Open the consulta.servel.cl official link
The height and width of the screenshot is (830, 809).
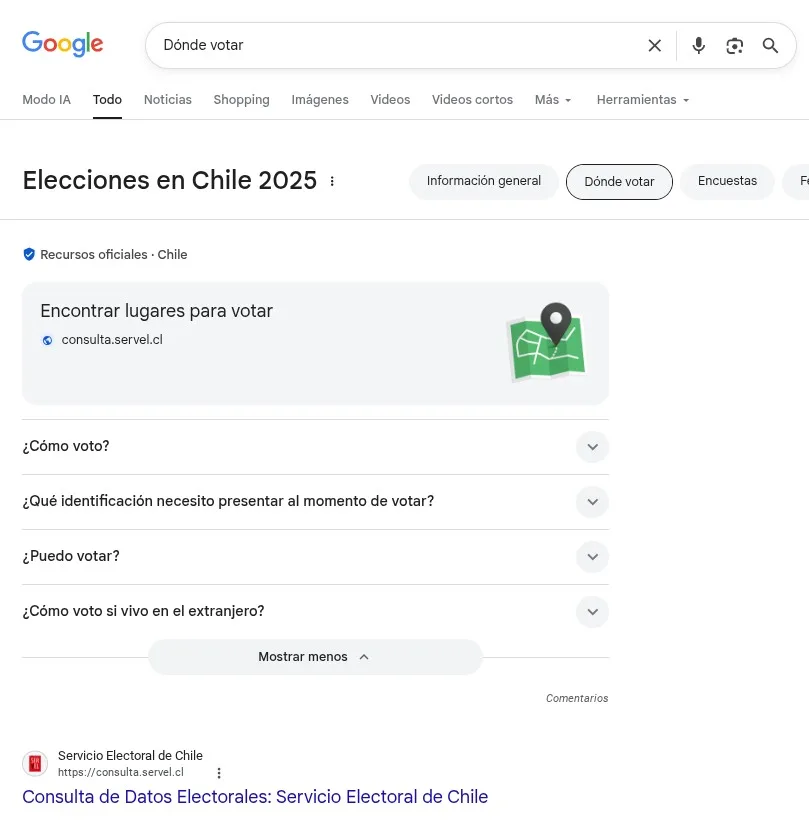tap(112, 340)
